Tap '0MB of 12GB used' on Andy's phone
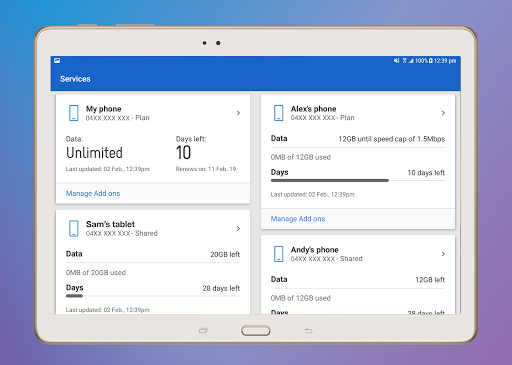The width and height of the screenshot is (512, 365). tap(301, 298)
